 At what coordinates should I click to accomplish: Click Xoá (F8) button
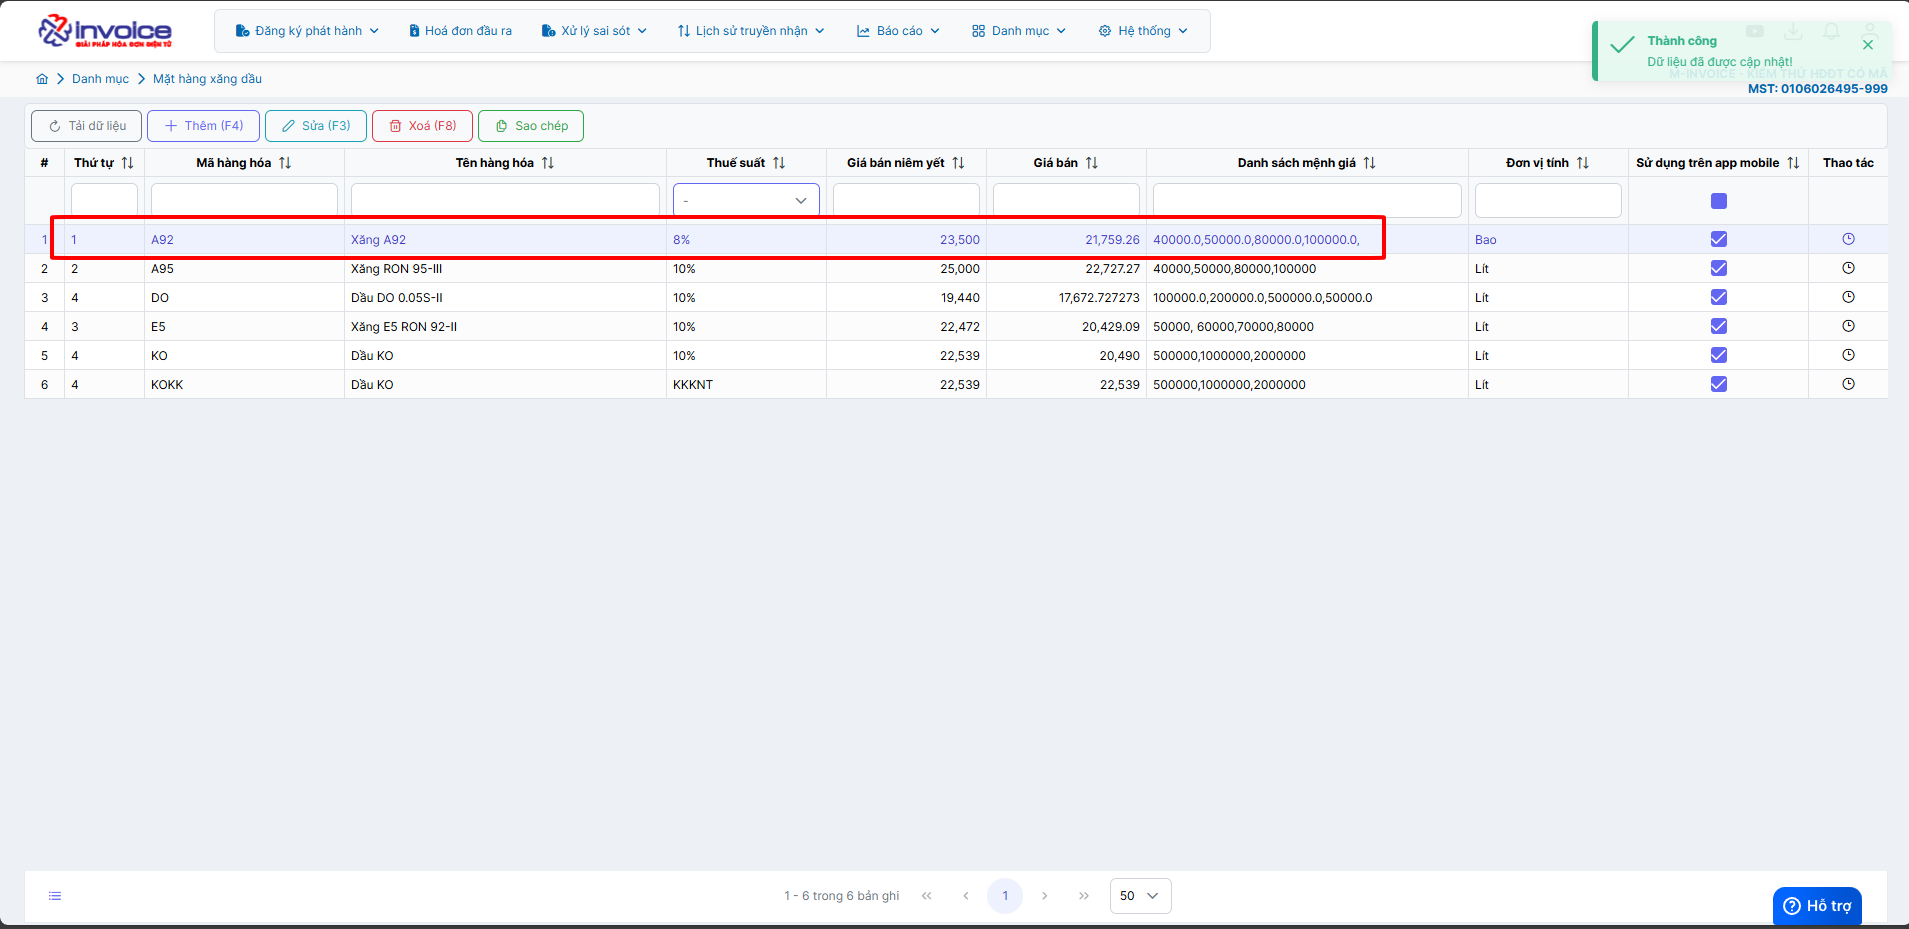coord(422,126)
